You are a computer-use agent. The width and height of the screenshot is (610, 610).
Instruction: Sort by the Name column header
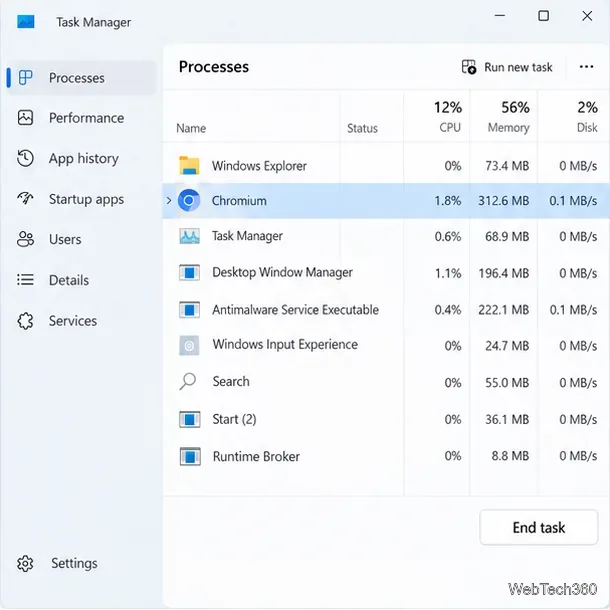click(191, 128)
